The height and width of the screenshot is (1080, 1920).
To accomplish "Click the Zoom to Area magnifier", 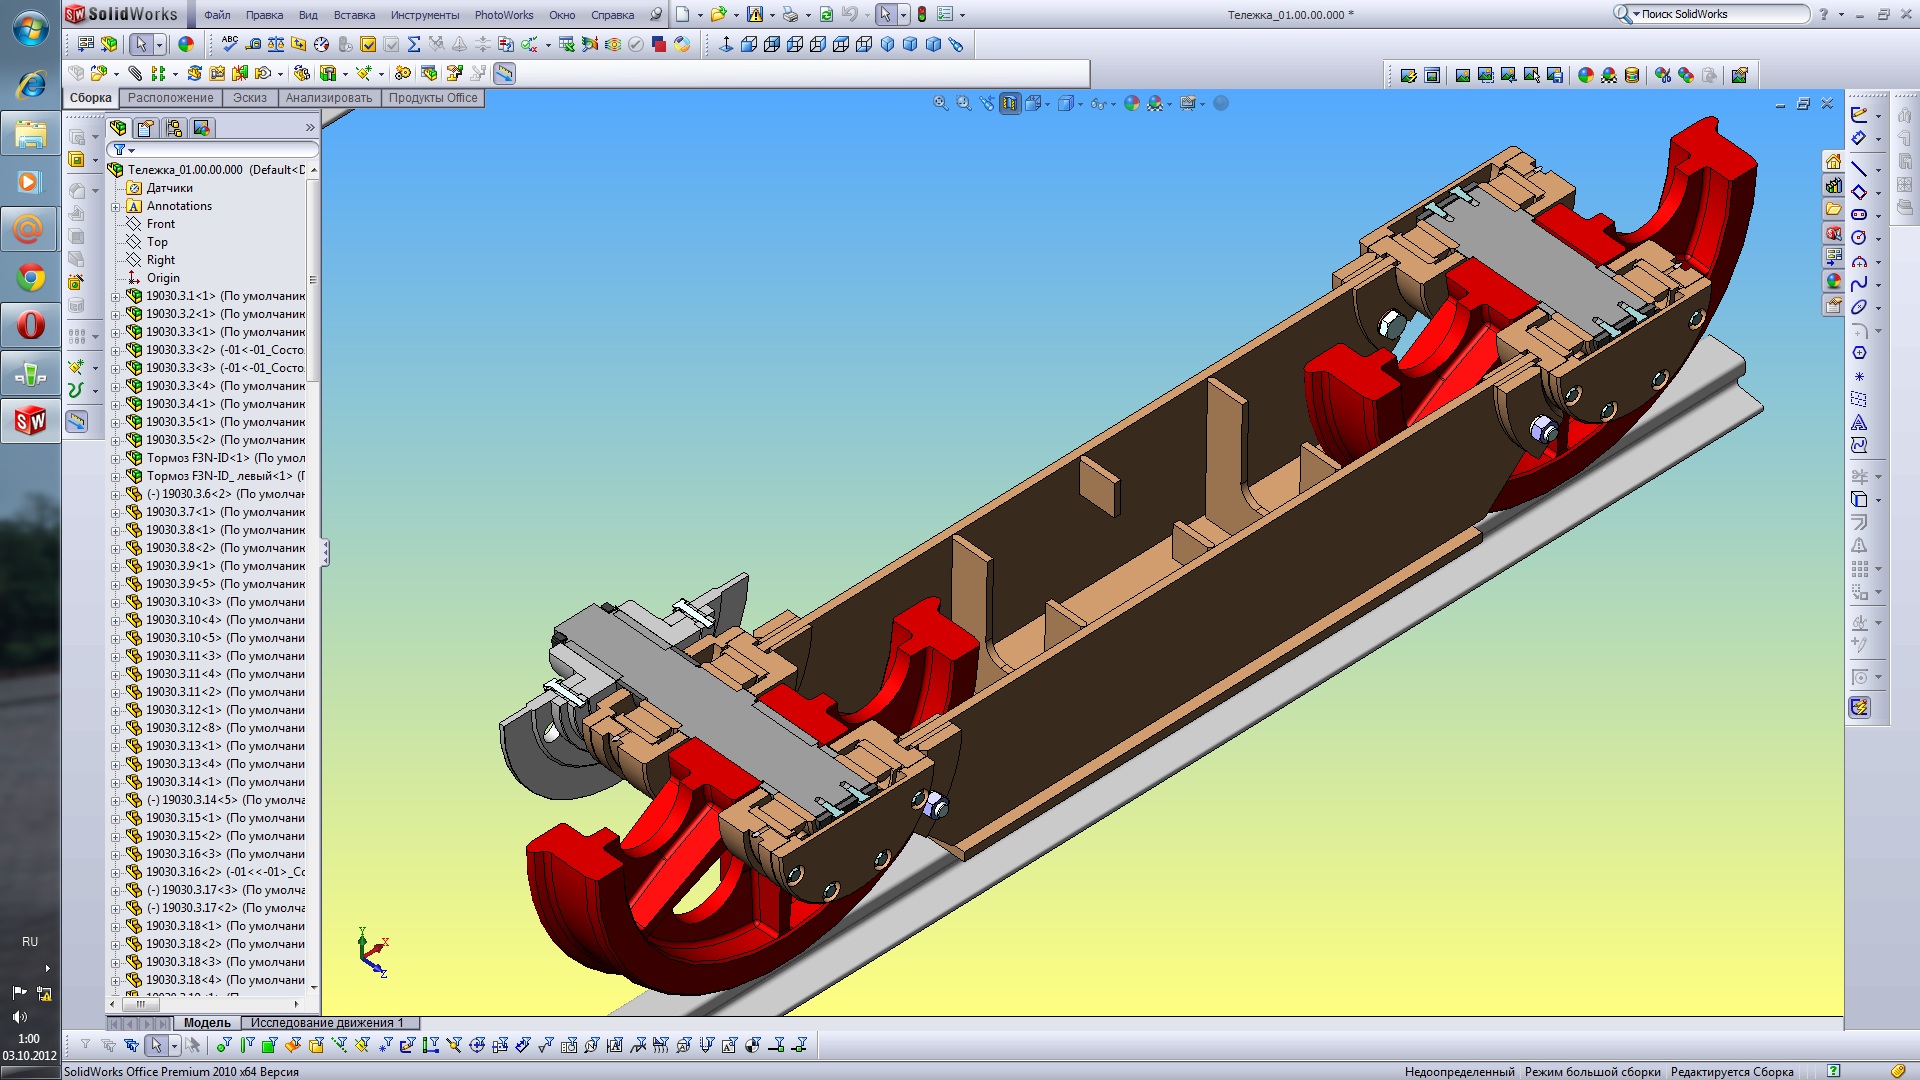I will coord(964,103).
